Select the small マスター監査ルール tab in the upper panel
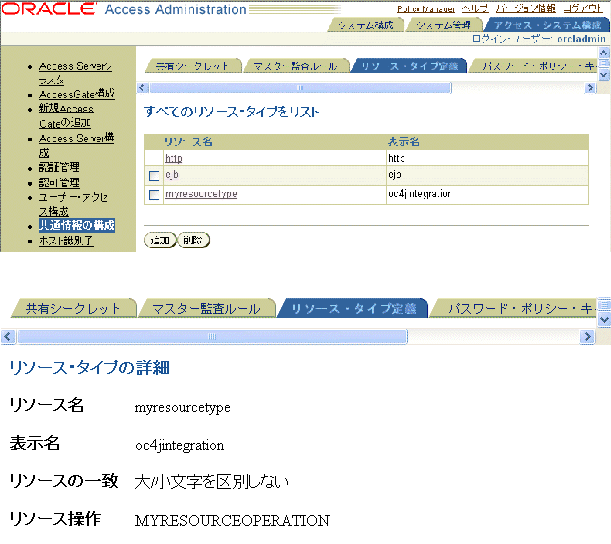The height and width of the screenshot is (544, 611). tap(297, 66)
